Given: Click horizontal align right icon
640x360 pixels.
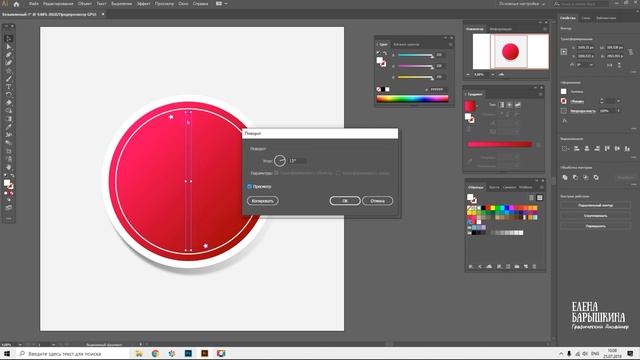Looking at the screenshot, I should coord(597,149).
